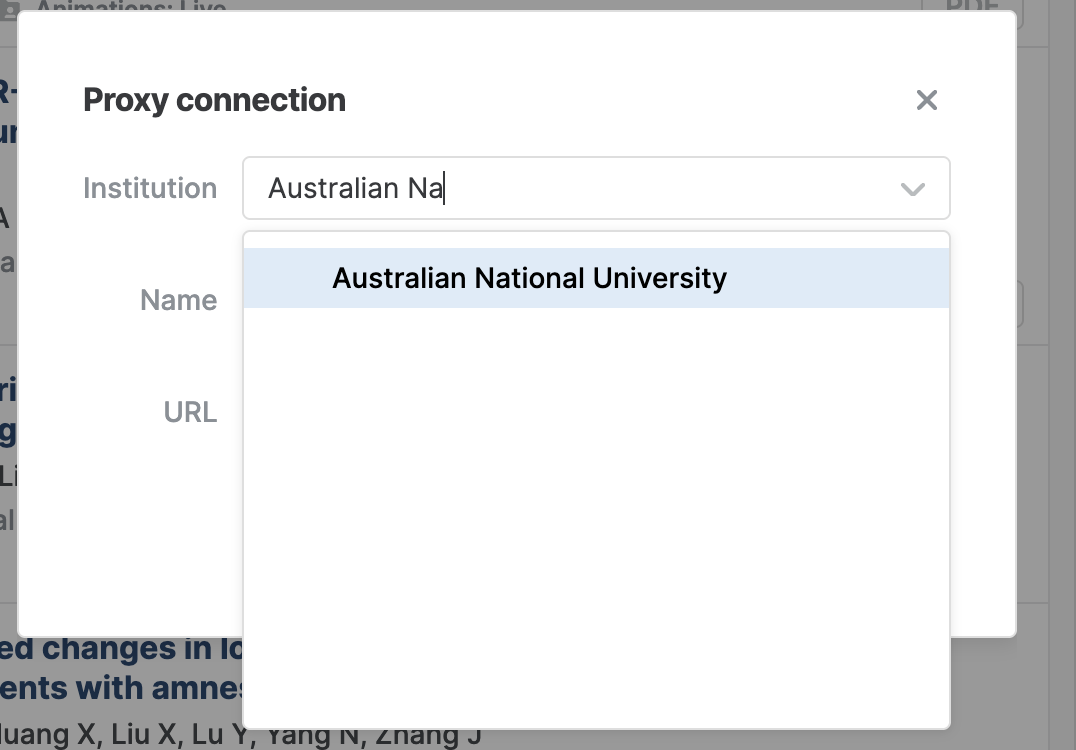Open the article title starting "ed changes in"
The height and width of the screenshot is (750, 1076).
[120, 650]
